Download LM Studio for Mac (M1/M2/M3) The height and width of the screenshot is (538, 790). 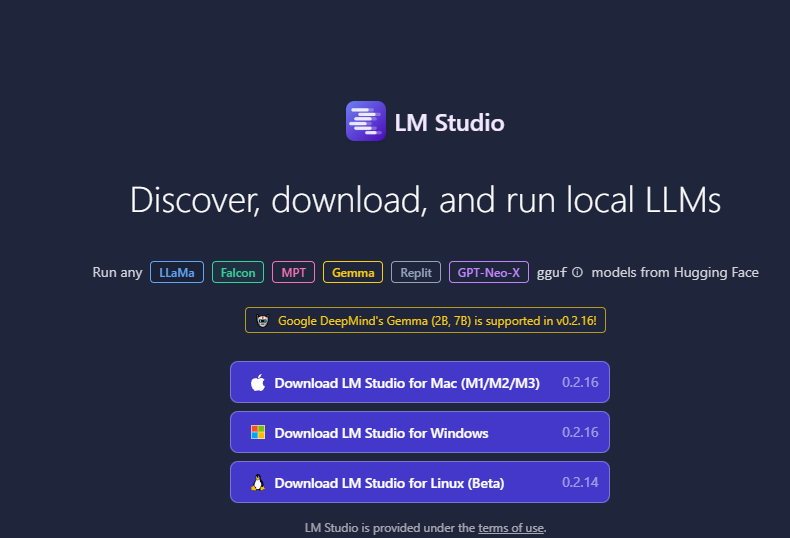click(x=407, y=383)
